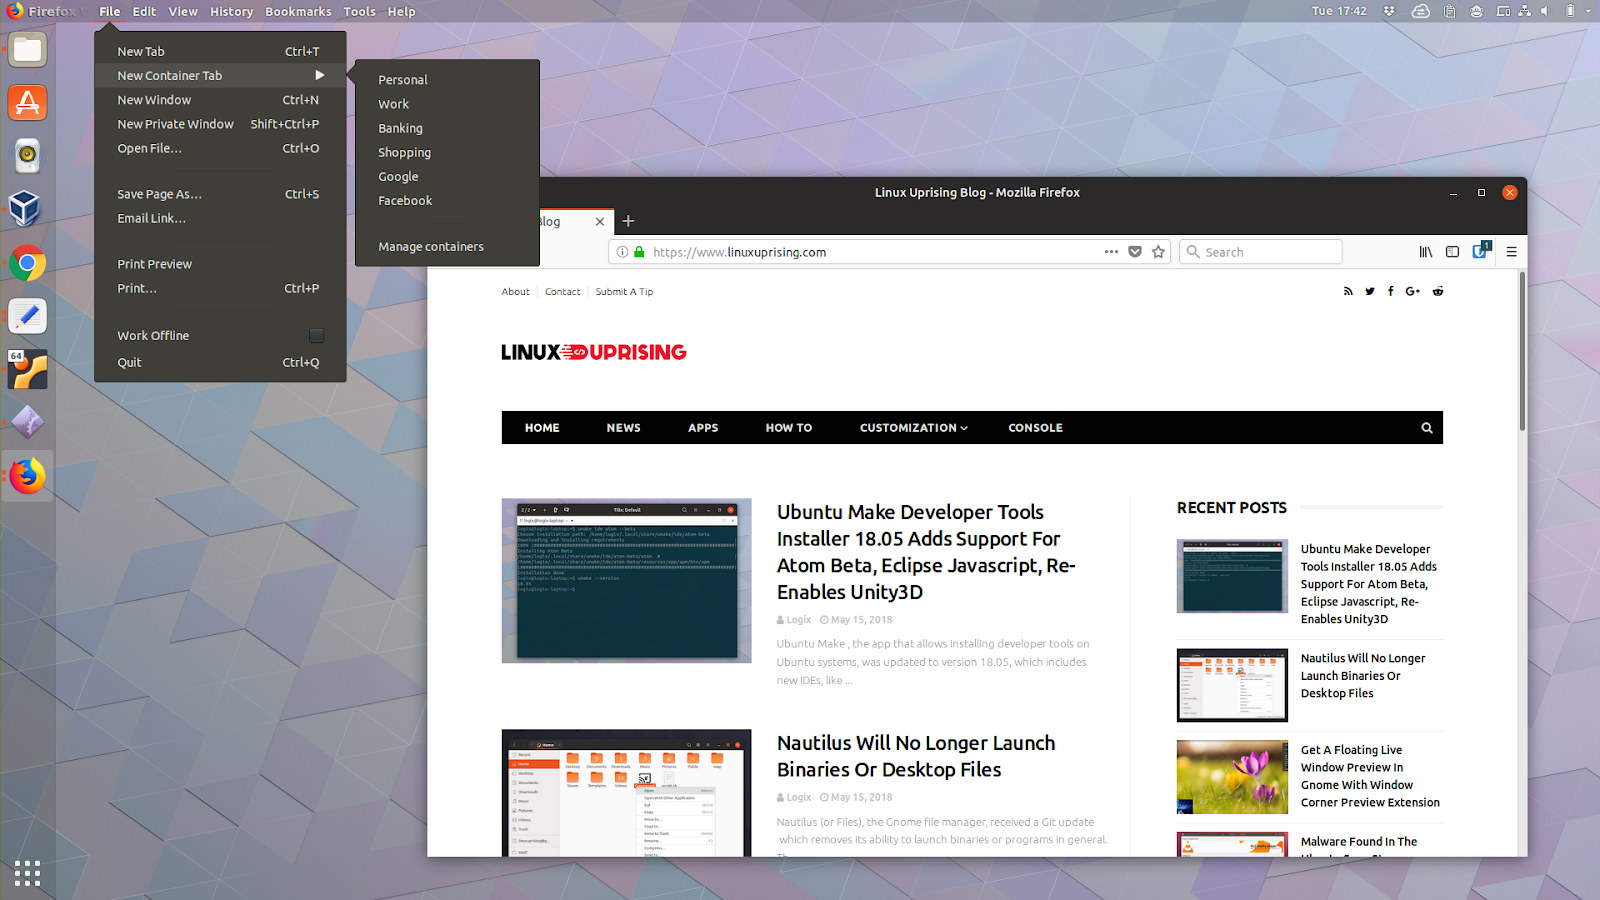Select the Banking container
This screenshot has height=900, width=1600.
(x=447, y=128)
